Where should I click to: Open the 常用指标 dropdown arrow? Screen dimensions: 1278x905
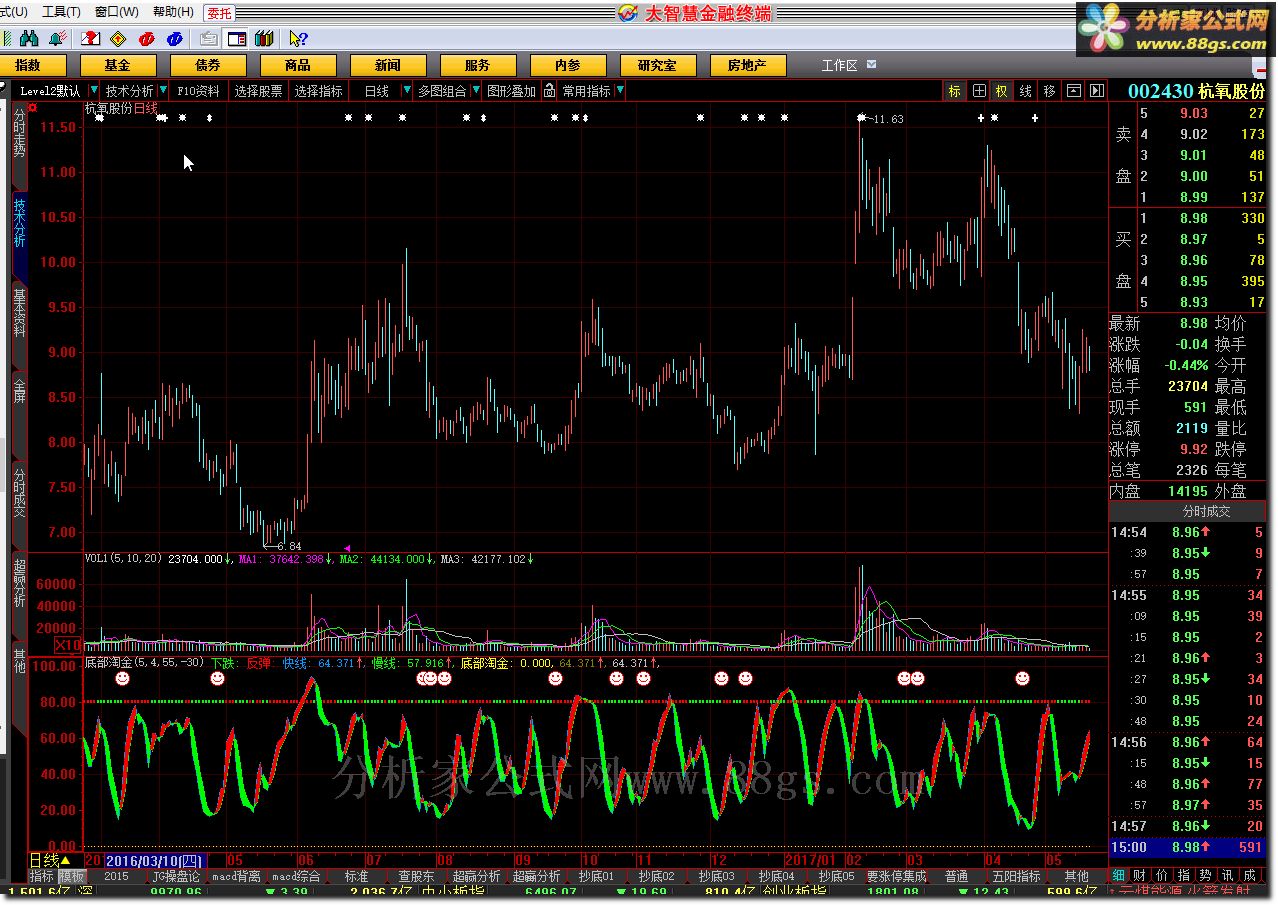click(x=620, y=91)
